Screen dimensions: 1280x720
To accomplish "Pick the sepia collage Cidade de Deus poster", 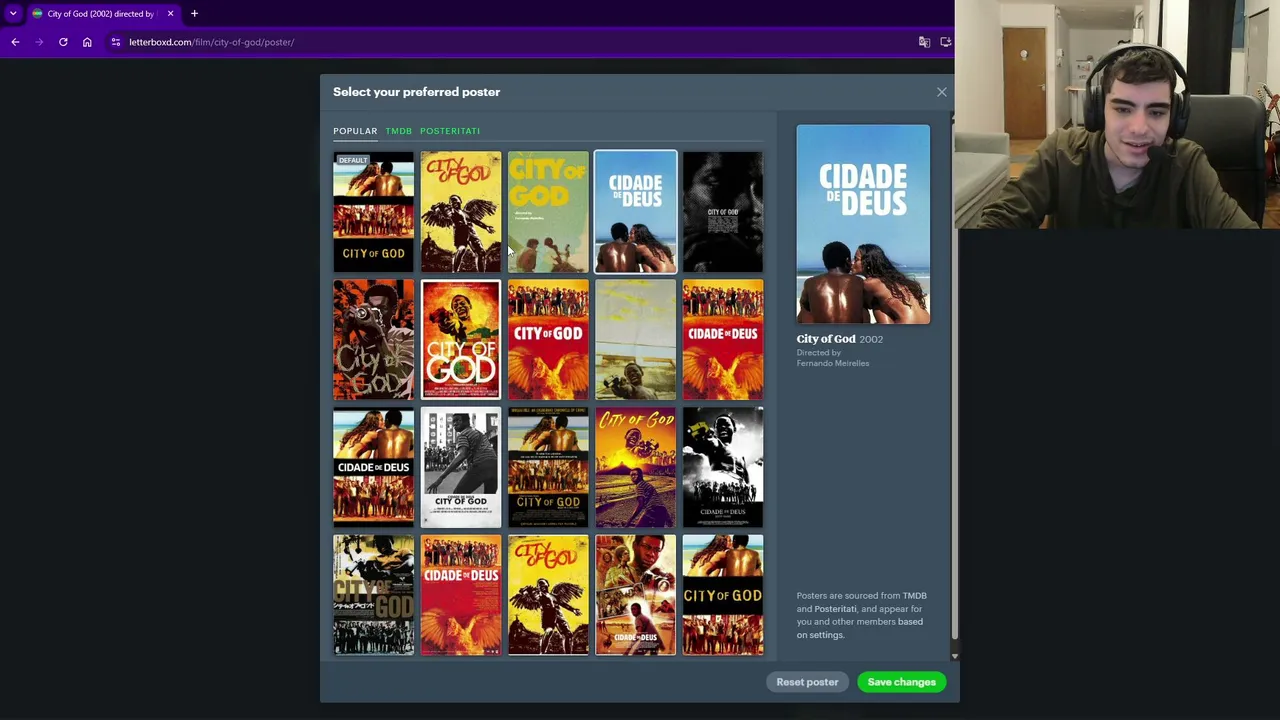I will click(635, 595).
